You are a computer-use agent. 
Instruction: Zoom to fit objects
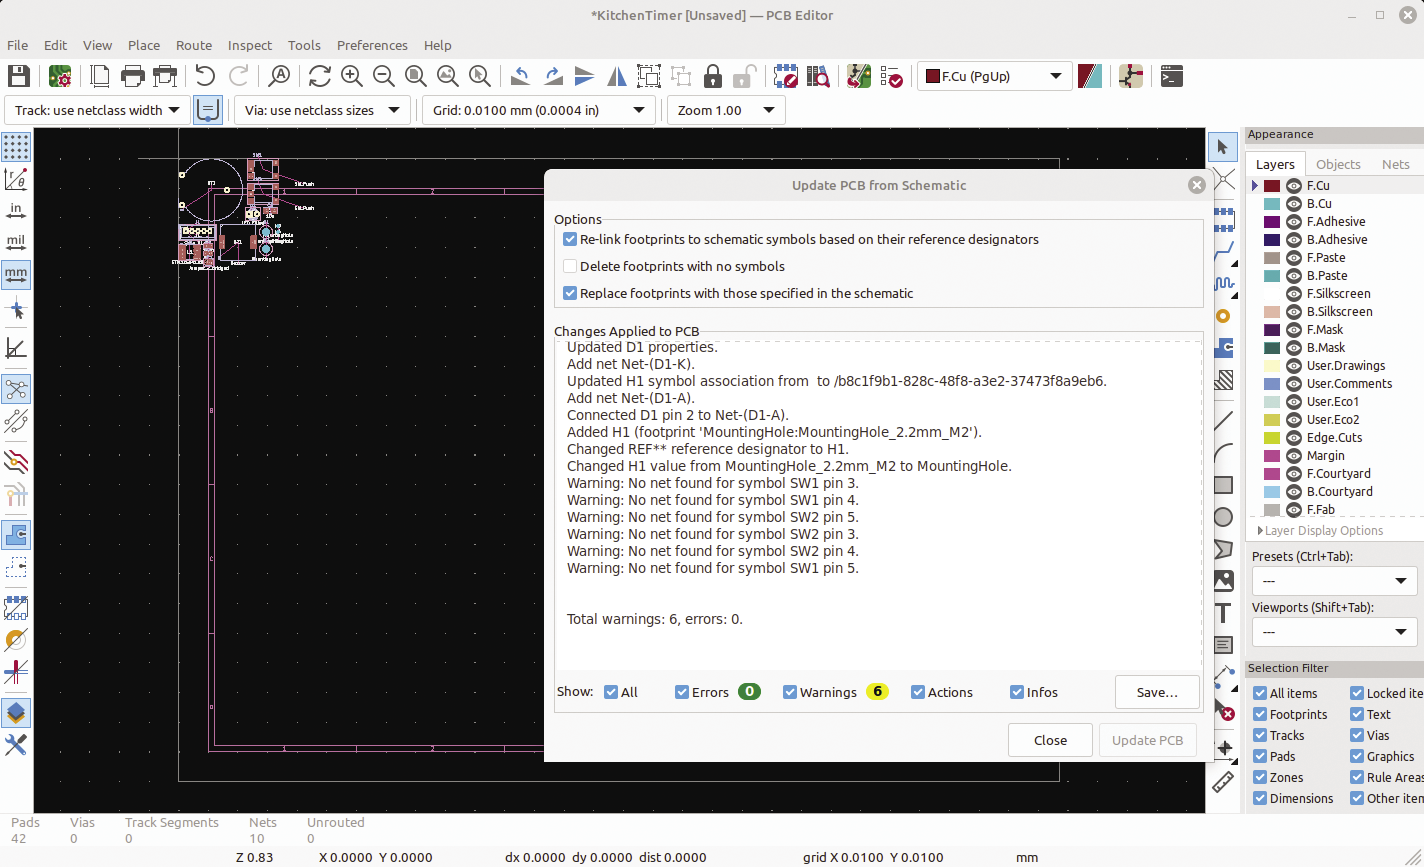447,76
